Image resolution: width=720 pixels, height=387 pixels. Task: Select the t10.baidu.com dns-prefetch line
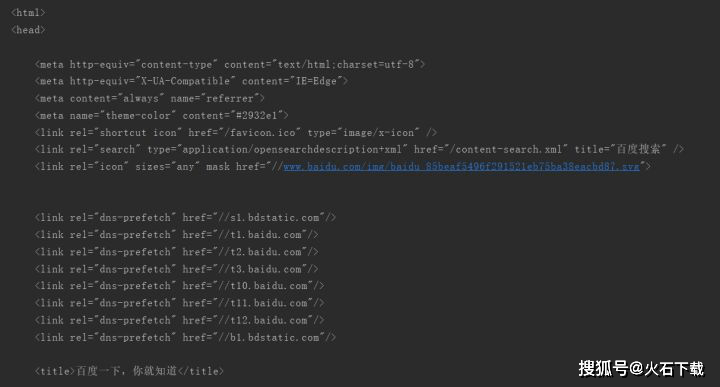179,286
